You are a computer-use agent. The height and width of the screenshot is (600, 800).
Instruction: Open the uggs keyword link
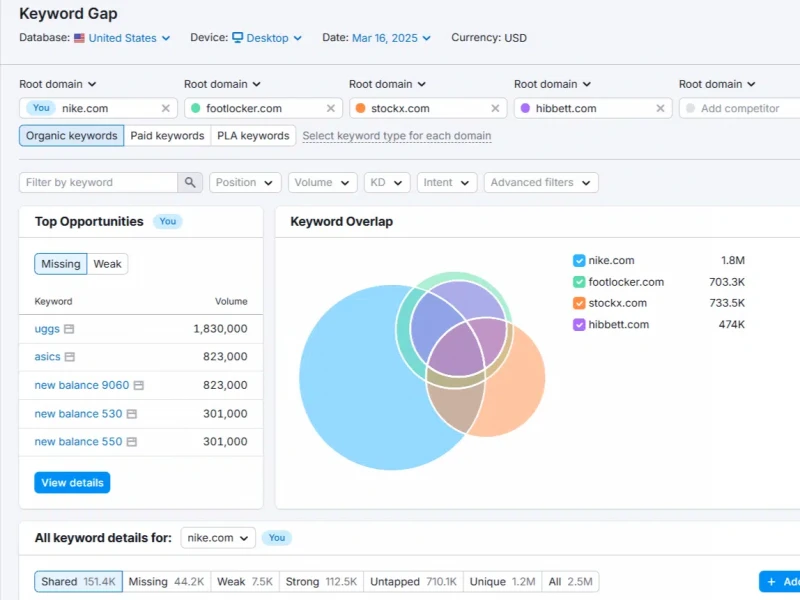[x=47, y=329]
